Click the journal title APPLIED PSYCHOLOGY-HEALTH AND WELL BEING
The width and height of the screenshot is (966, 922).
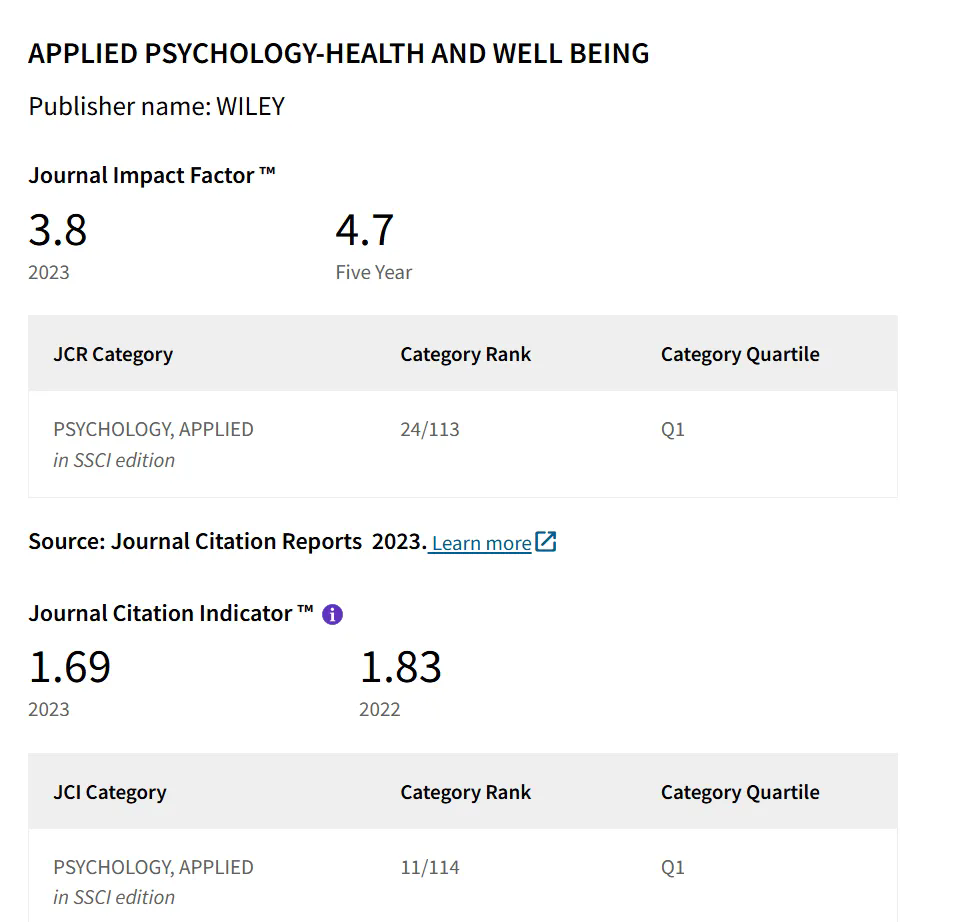pyautogui.click(x=338, y=54)
